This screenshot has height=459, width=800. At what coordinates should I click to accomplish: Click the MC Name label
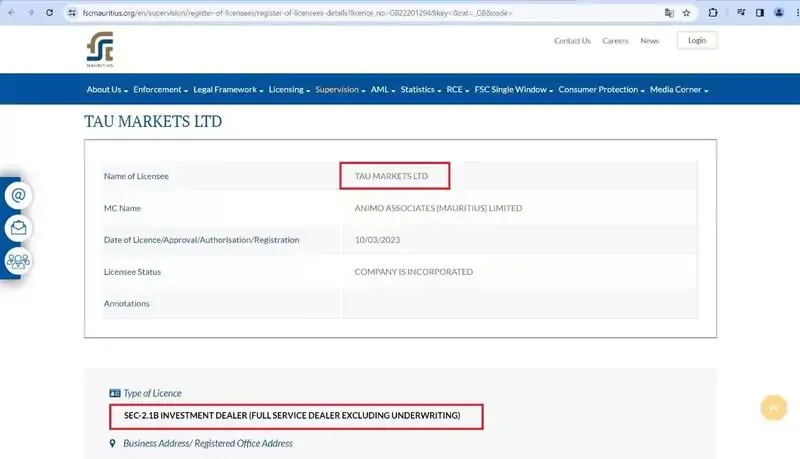122,208
